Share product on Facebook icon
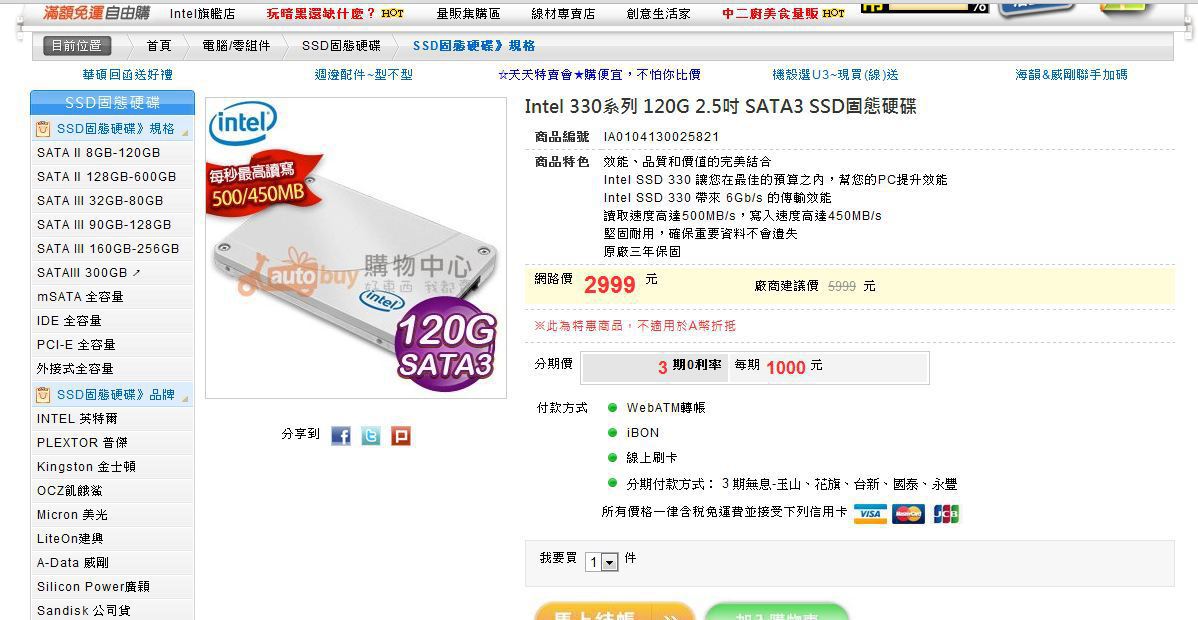Viewport: 1198px width, 620px height. (x=341, y=436)
